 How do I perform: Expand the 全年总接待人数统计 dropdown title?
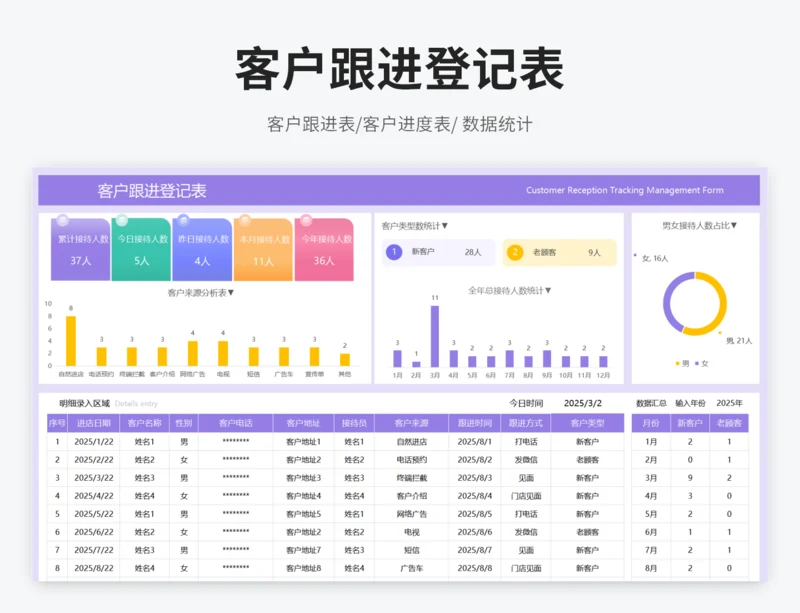coord(510,291)
